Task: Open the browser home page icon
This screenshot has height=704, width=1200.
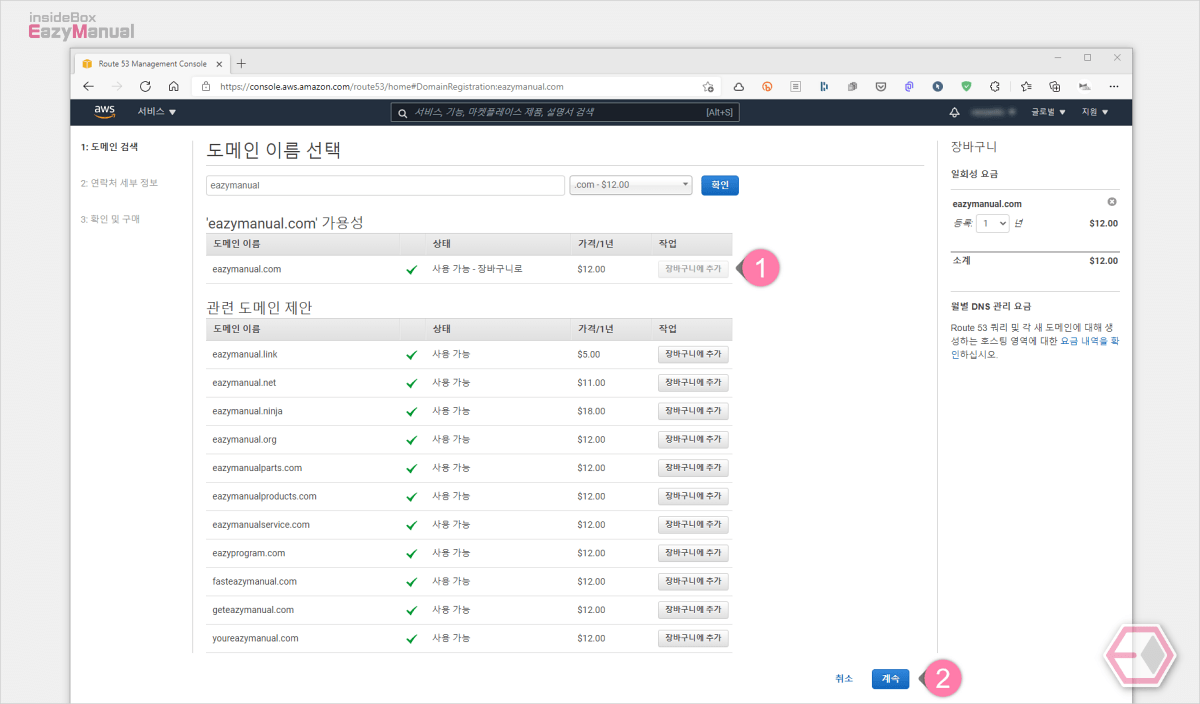Action: (173, 86)
